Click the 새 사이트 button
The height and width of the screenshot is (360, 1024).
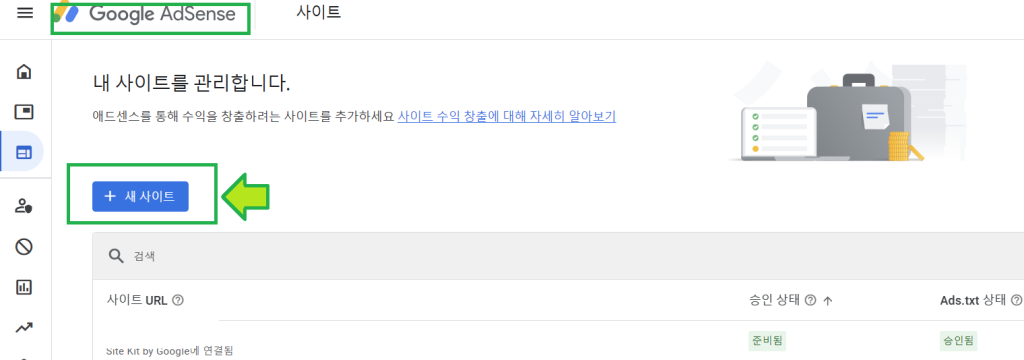140,197
